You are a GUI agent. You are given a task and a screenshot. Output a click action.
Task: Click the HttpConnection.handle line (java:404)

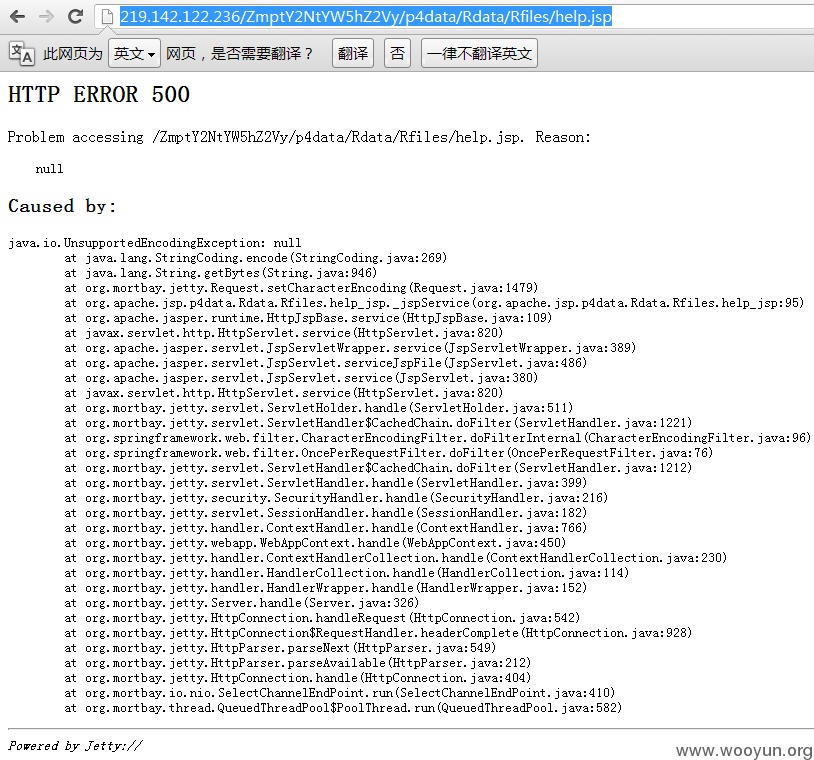click(297, 680)
